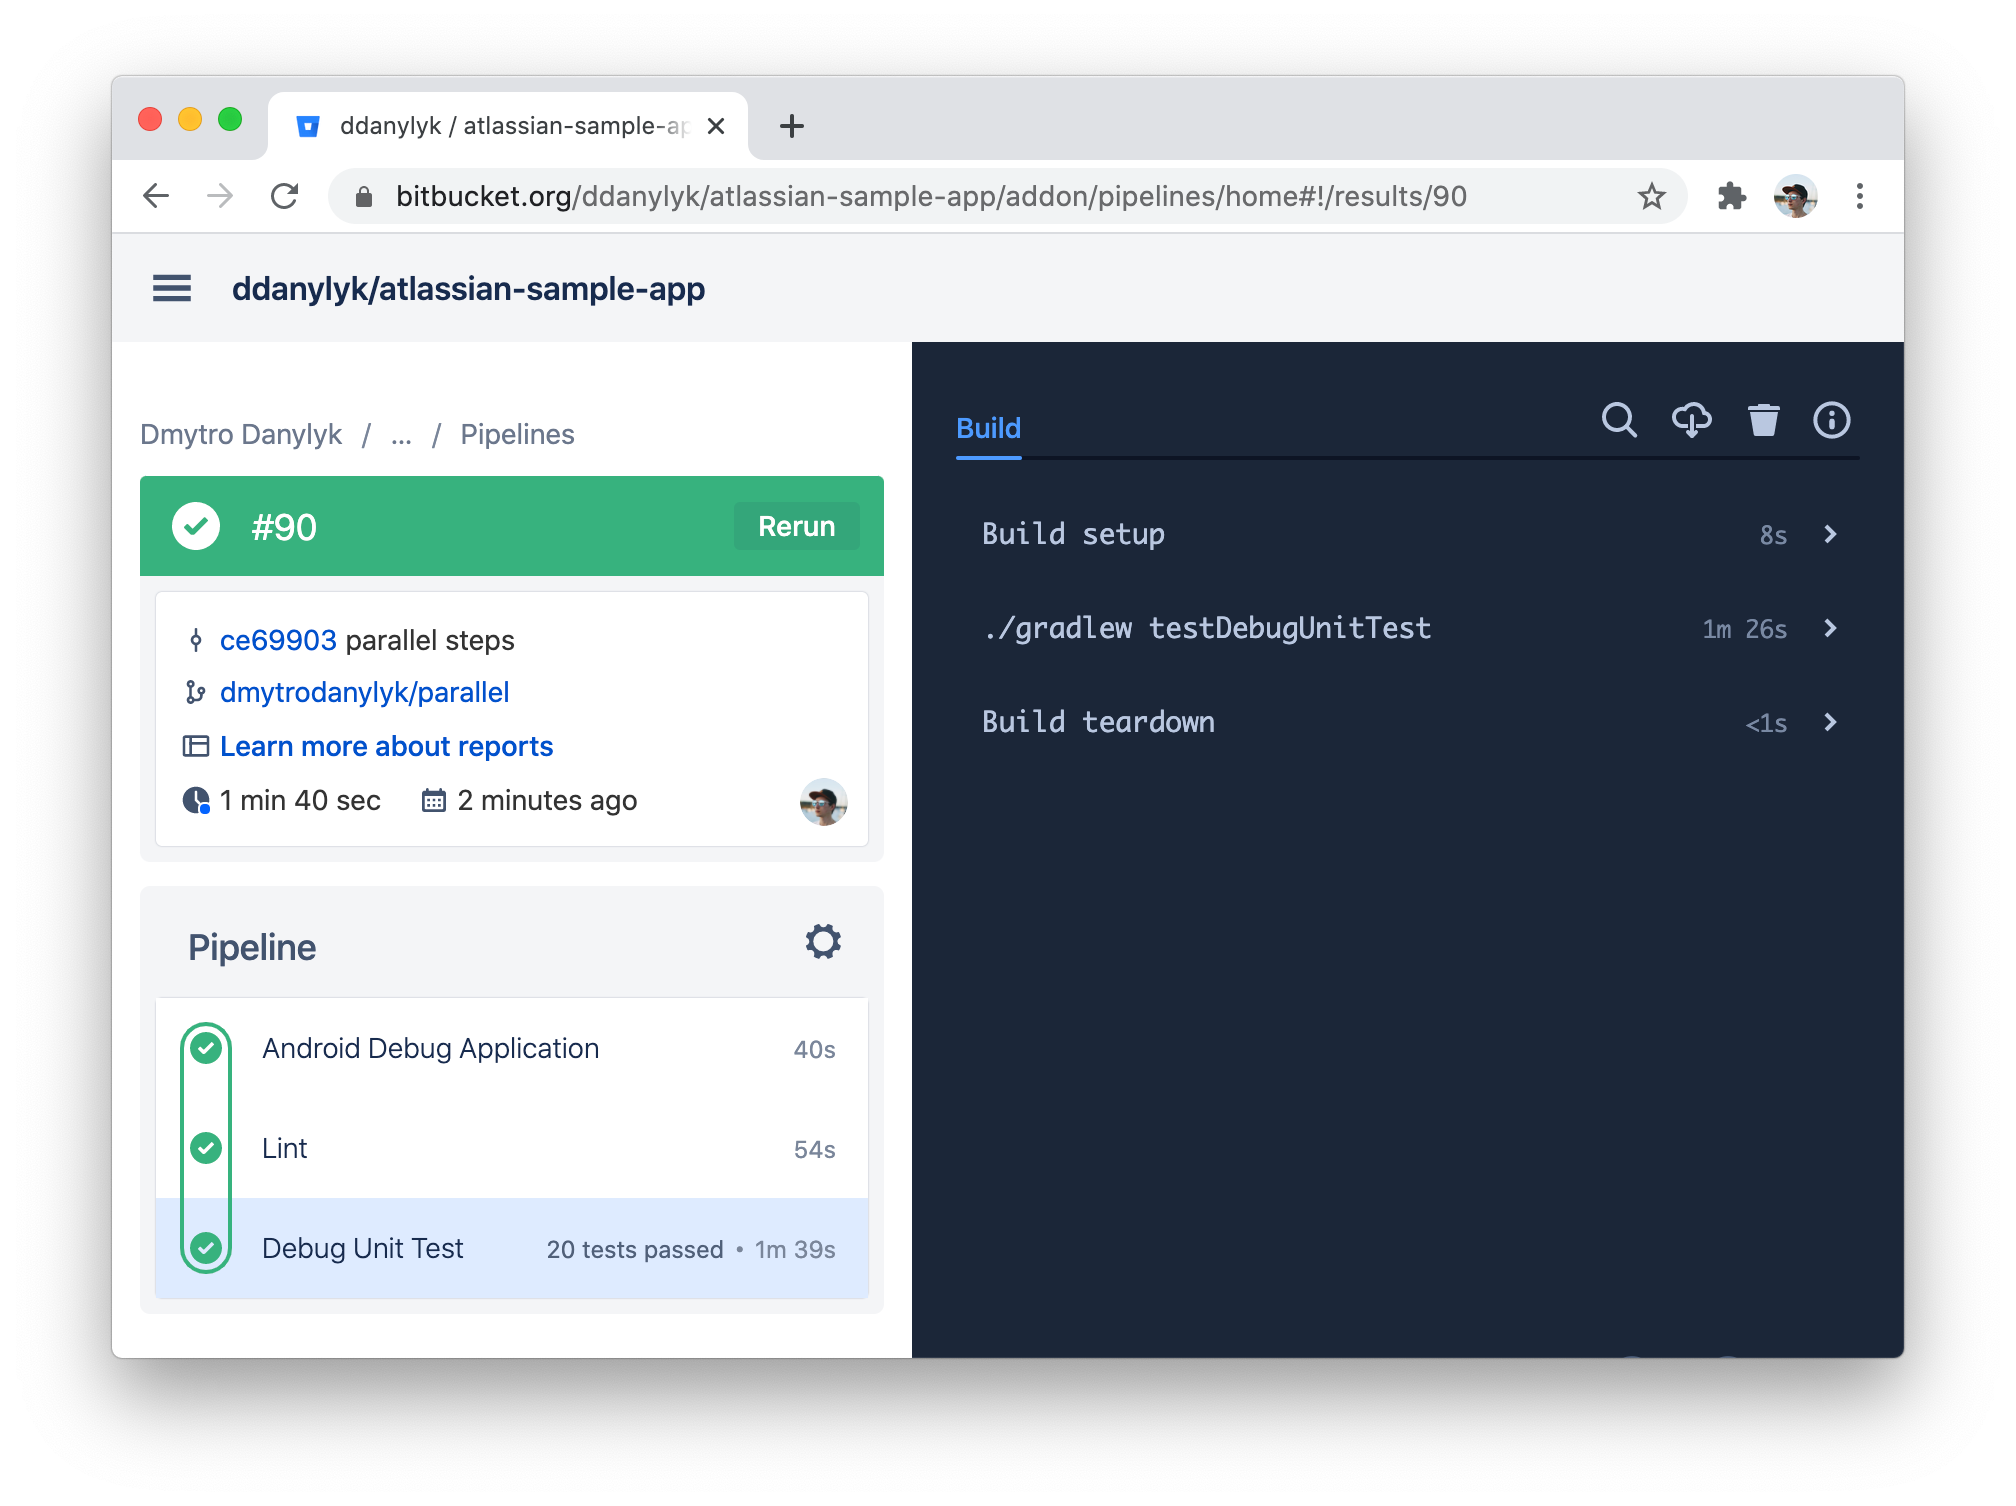This screenshot has height=1506, width=2016.
Task: Open a new browser tab
Action: pyautogui.click(x=791, y=126)
